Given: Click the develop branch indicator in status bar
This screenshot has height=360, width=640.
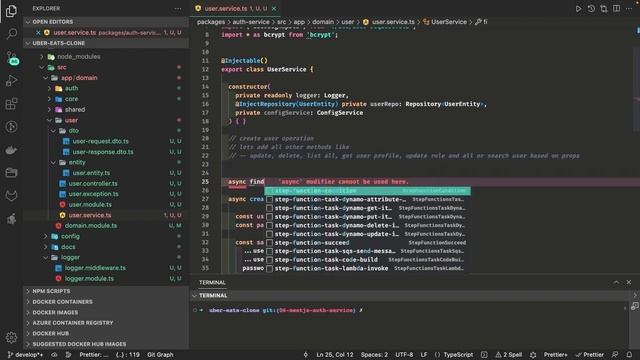Looking at the screenshot, I should (25, 355).
